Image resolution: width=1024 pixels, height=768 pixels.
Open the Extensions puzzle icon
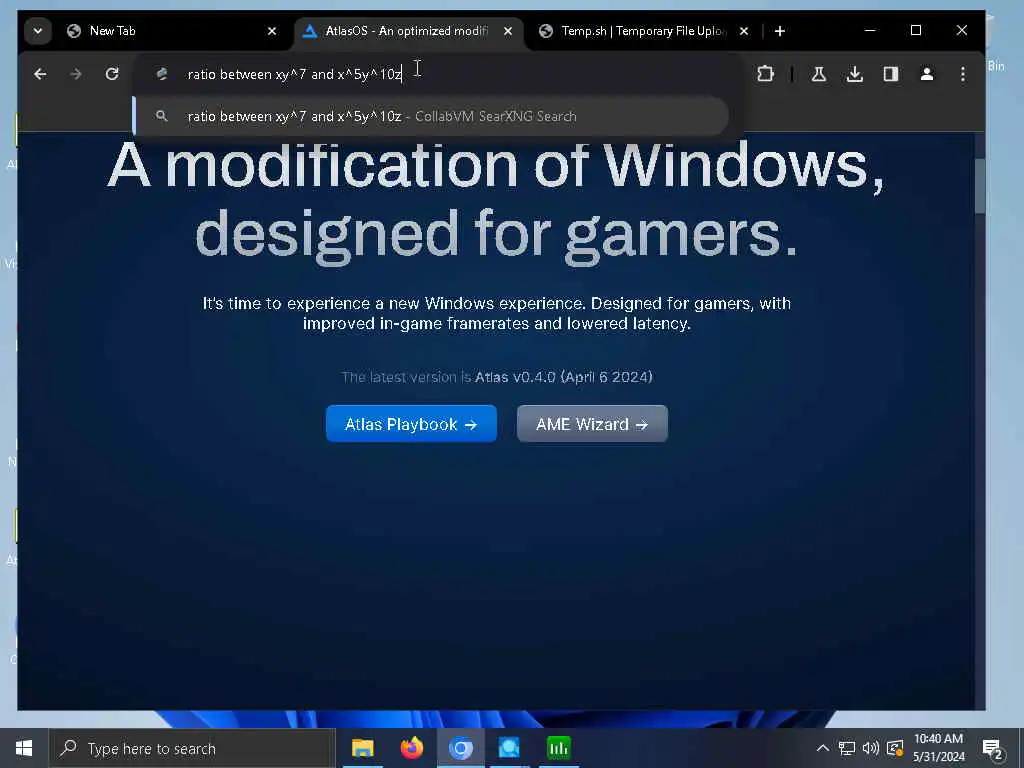click(x=765, y=74)
